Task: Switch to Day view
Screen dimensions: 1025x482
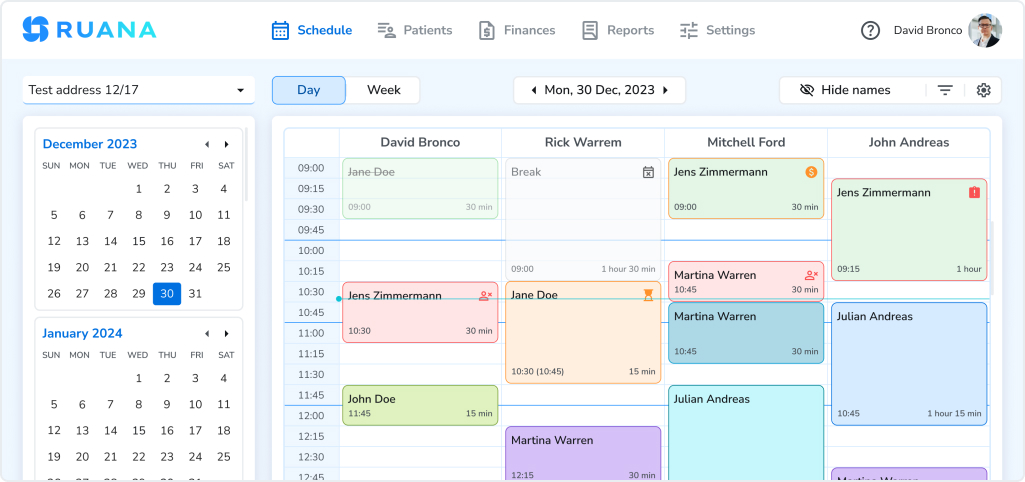Action: coord(308,90)
